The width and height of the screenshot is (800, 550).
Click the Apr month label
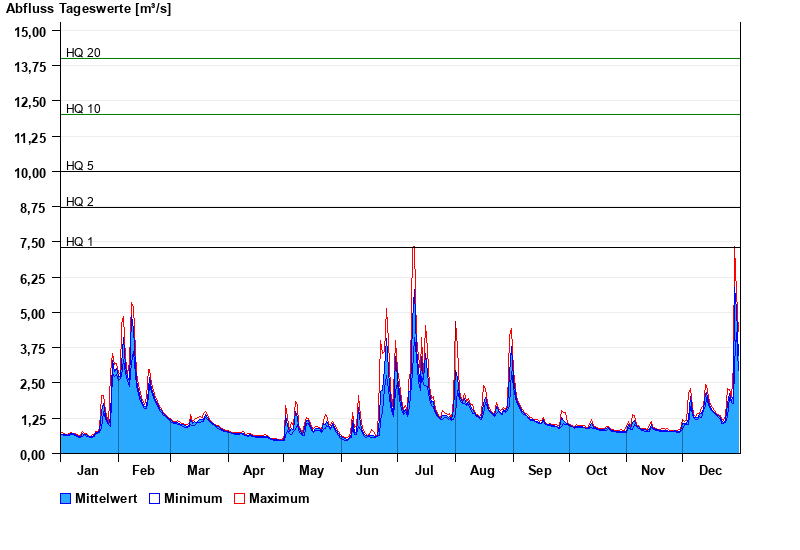point(254,471)
